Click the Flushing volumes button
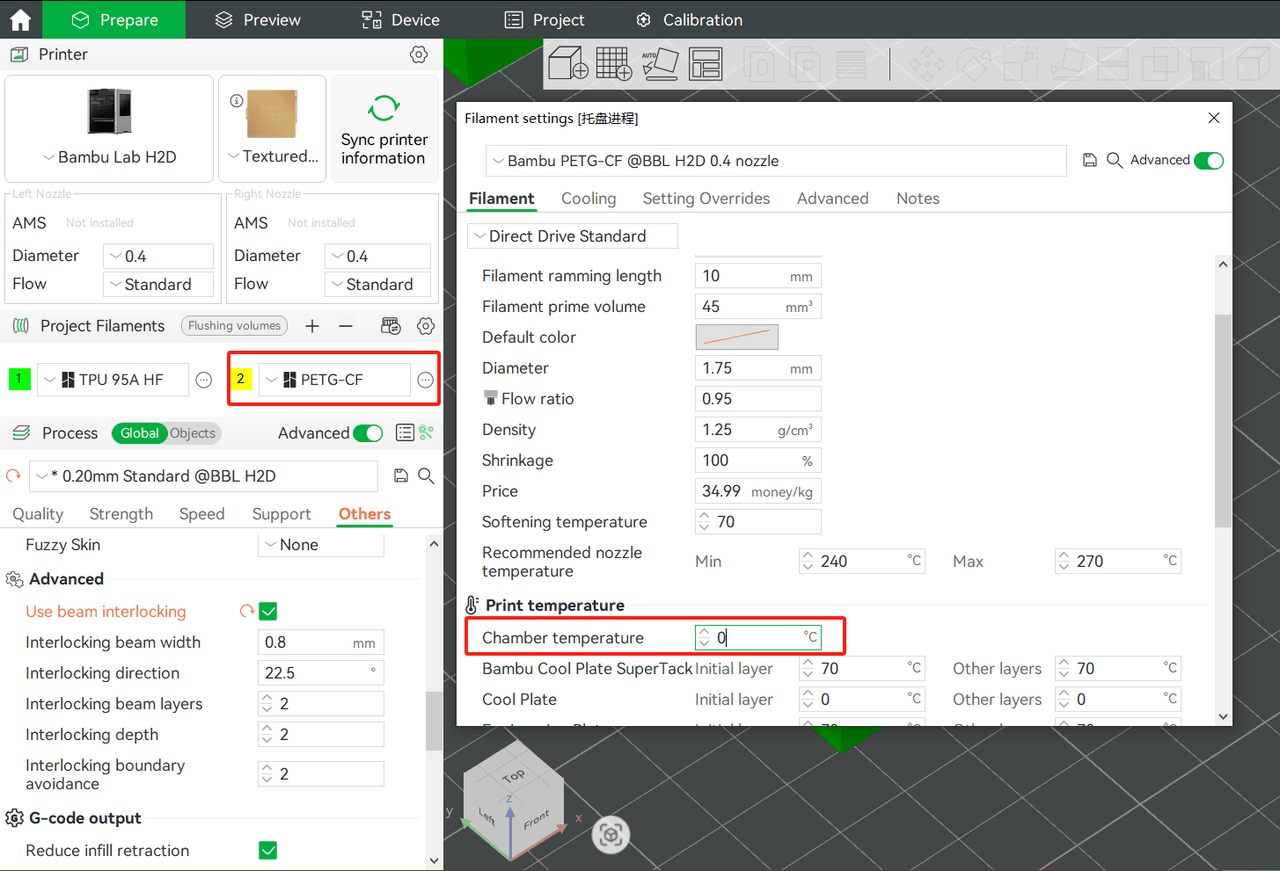 tap(234, 326)
